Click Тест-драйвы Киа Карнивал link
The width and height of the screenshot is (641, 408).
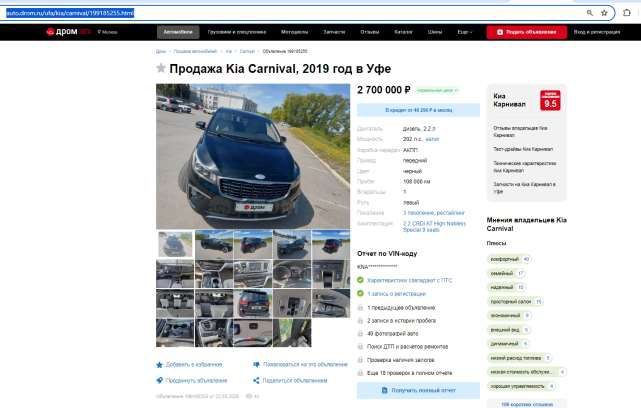[x=523, y=149]
